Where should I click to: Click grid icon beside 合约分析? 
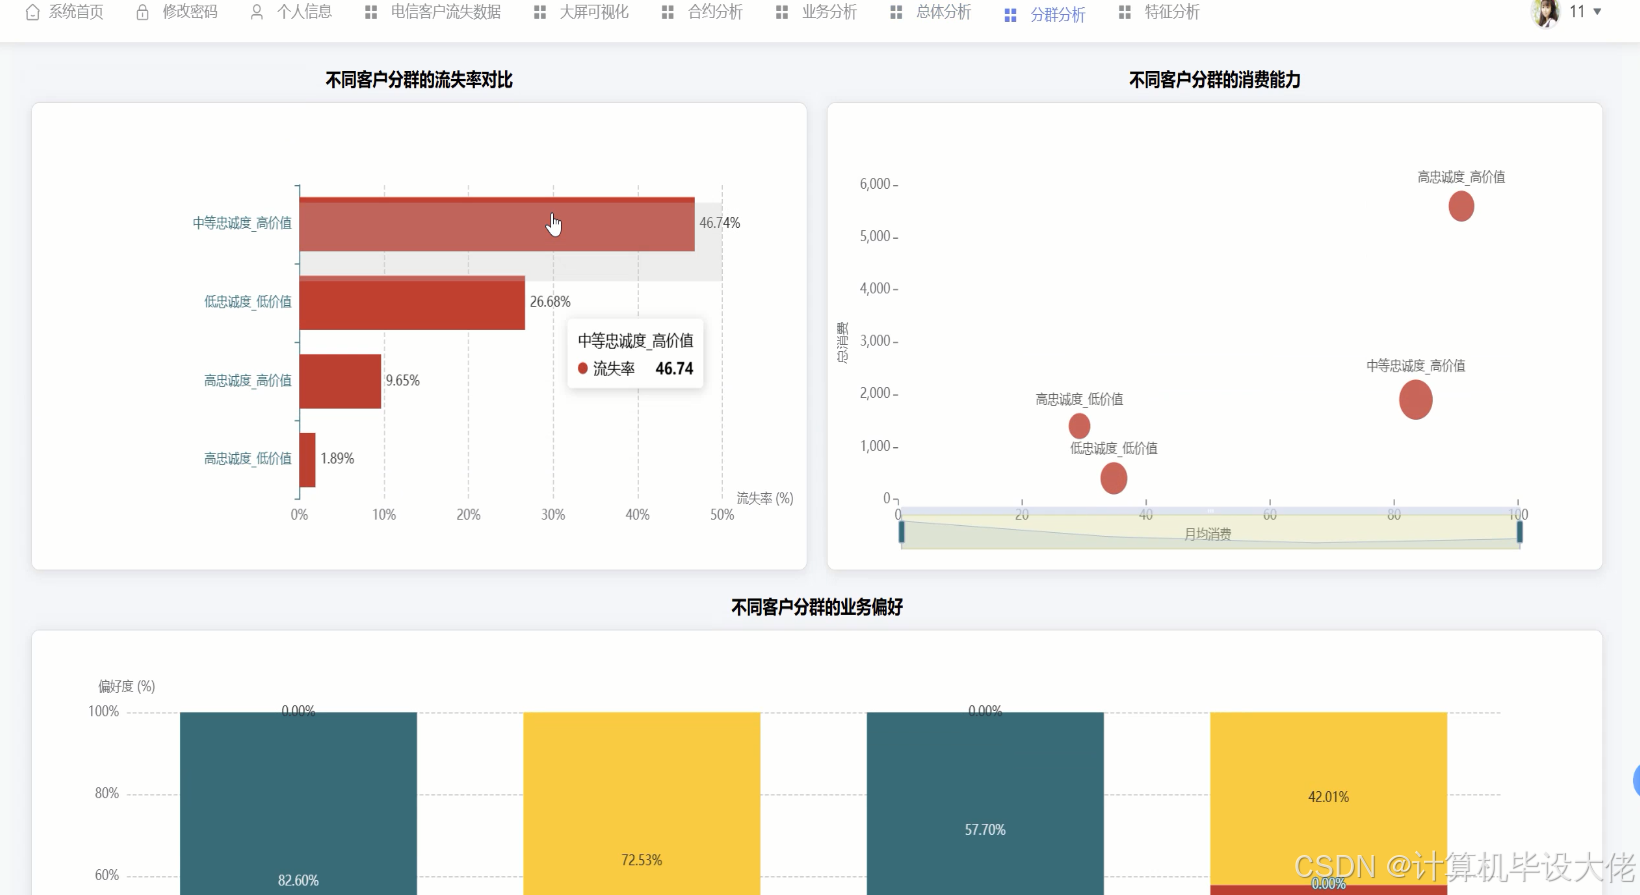pos(668,12)
